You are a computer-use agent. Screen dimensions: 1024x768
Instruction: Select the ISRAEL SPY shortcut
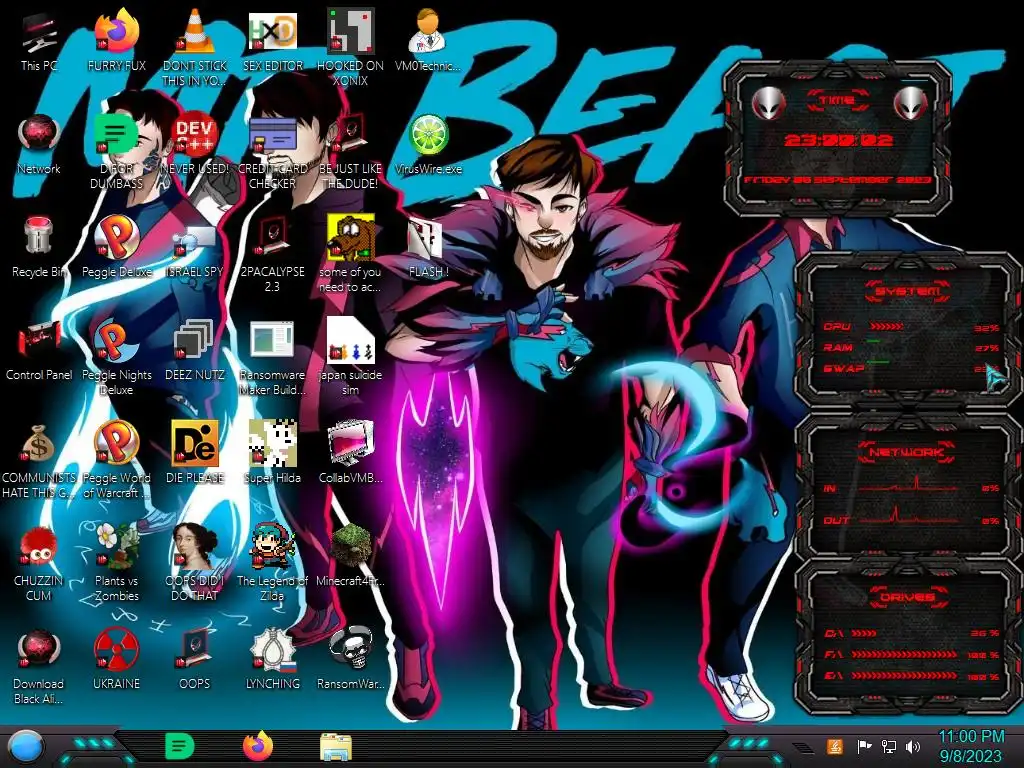[x=194, y=239]
